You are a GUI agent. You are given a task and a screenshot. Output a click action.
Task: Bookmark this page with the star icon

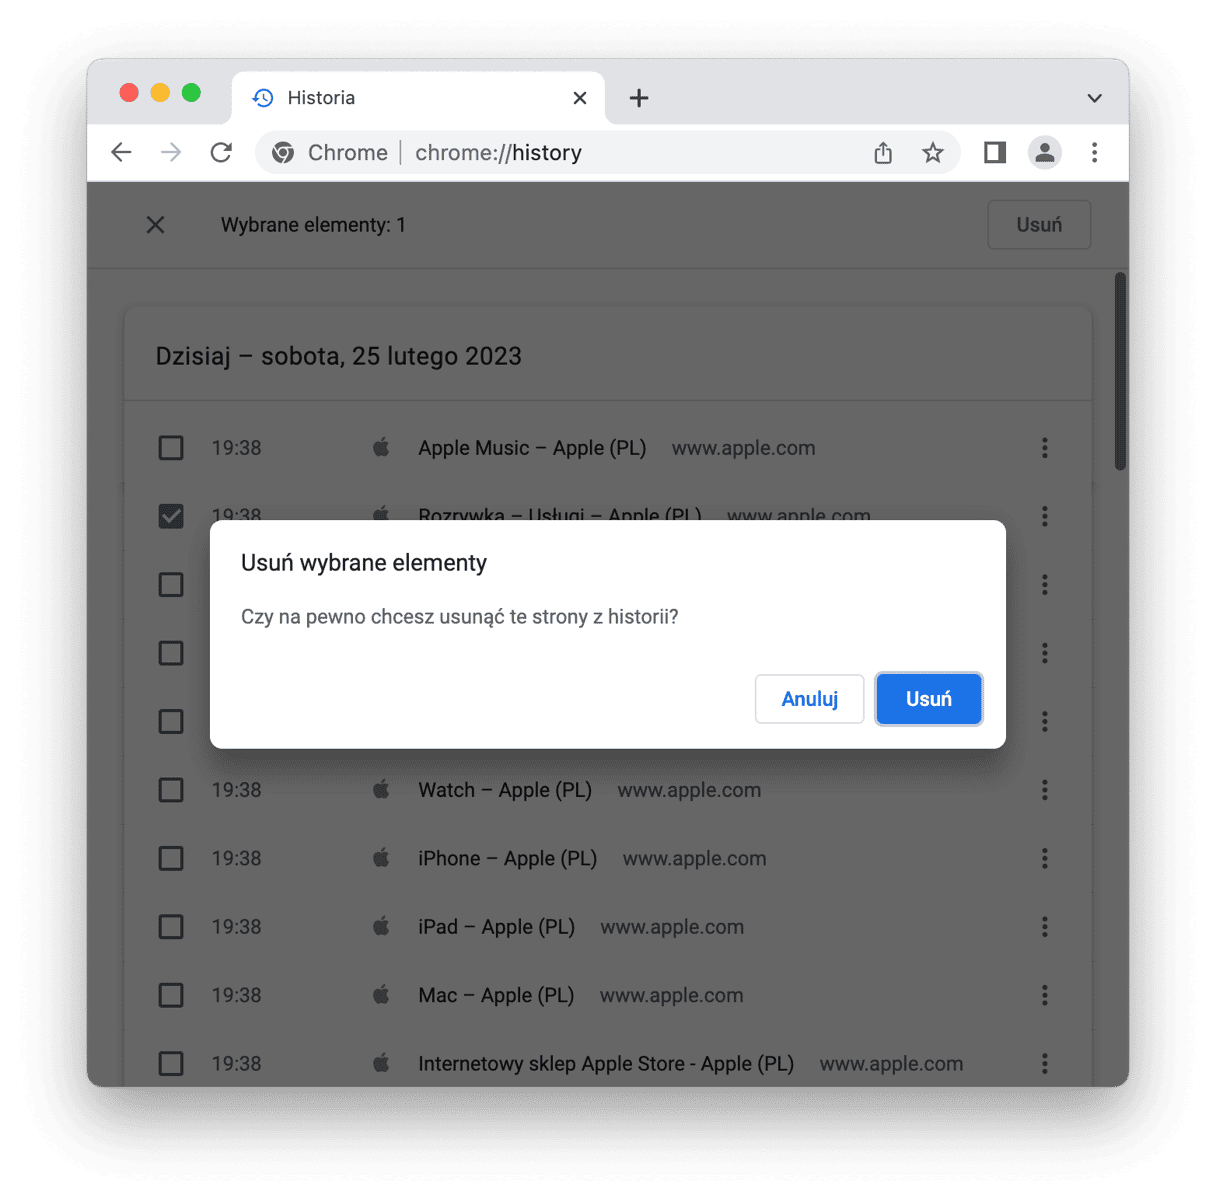click(x=933, y=152)
